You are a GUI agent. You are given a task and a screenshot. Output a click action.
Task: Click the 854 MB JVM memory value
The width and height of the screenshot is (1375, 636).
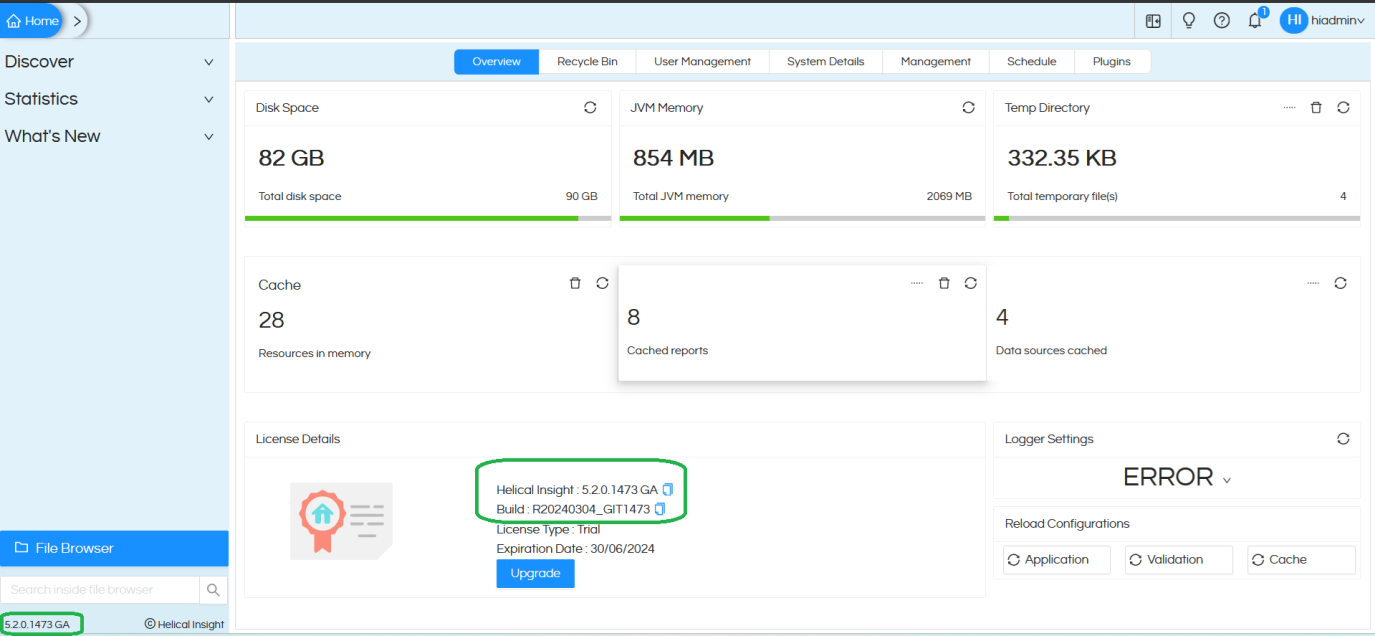[673, 158]
